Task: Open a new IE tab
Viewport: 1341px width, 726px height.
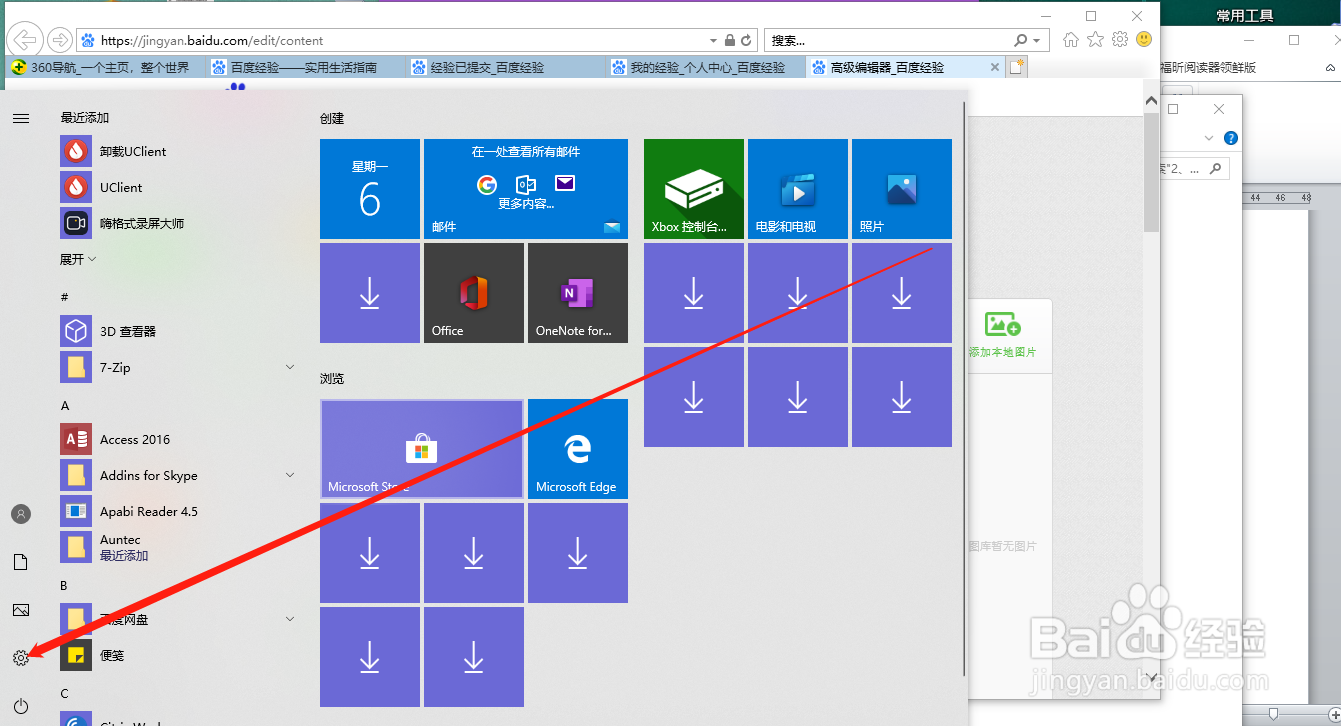Action: 1017,68
